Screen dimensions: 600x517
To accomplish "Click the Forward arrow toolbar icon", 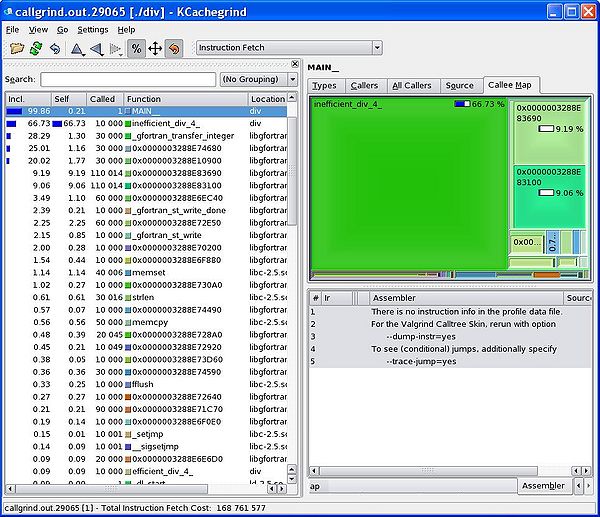I will pos(115,48).
